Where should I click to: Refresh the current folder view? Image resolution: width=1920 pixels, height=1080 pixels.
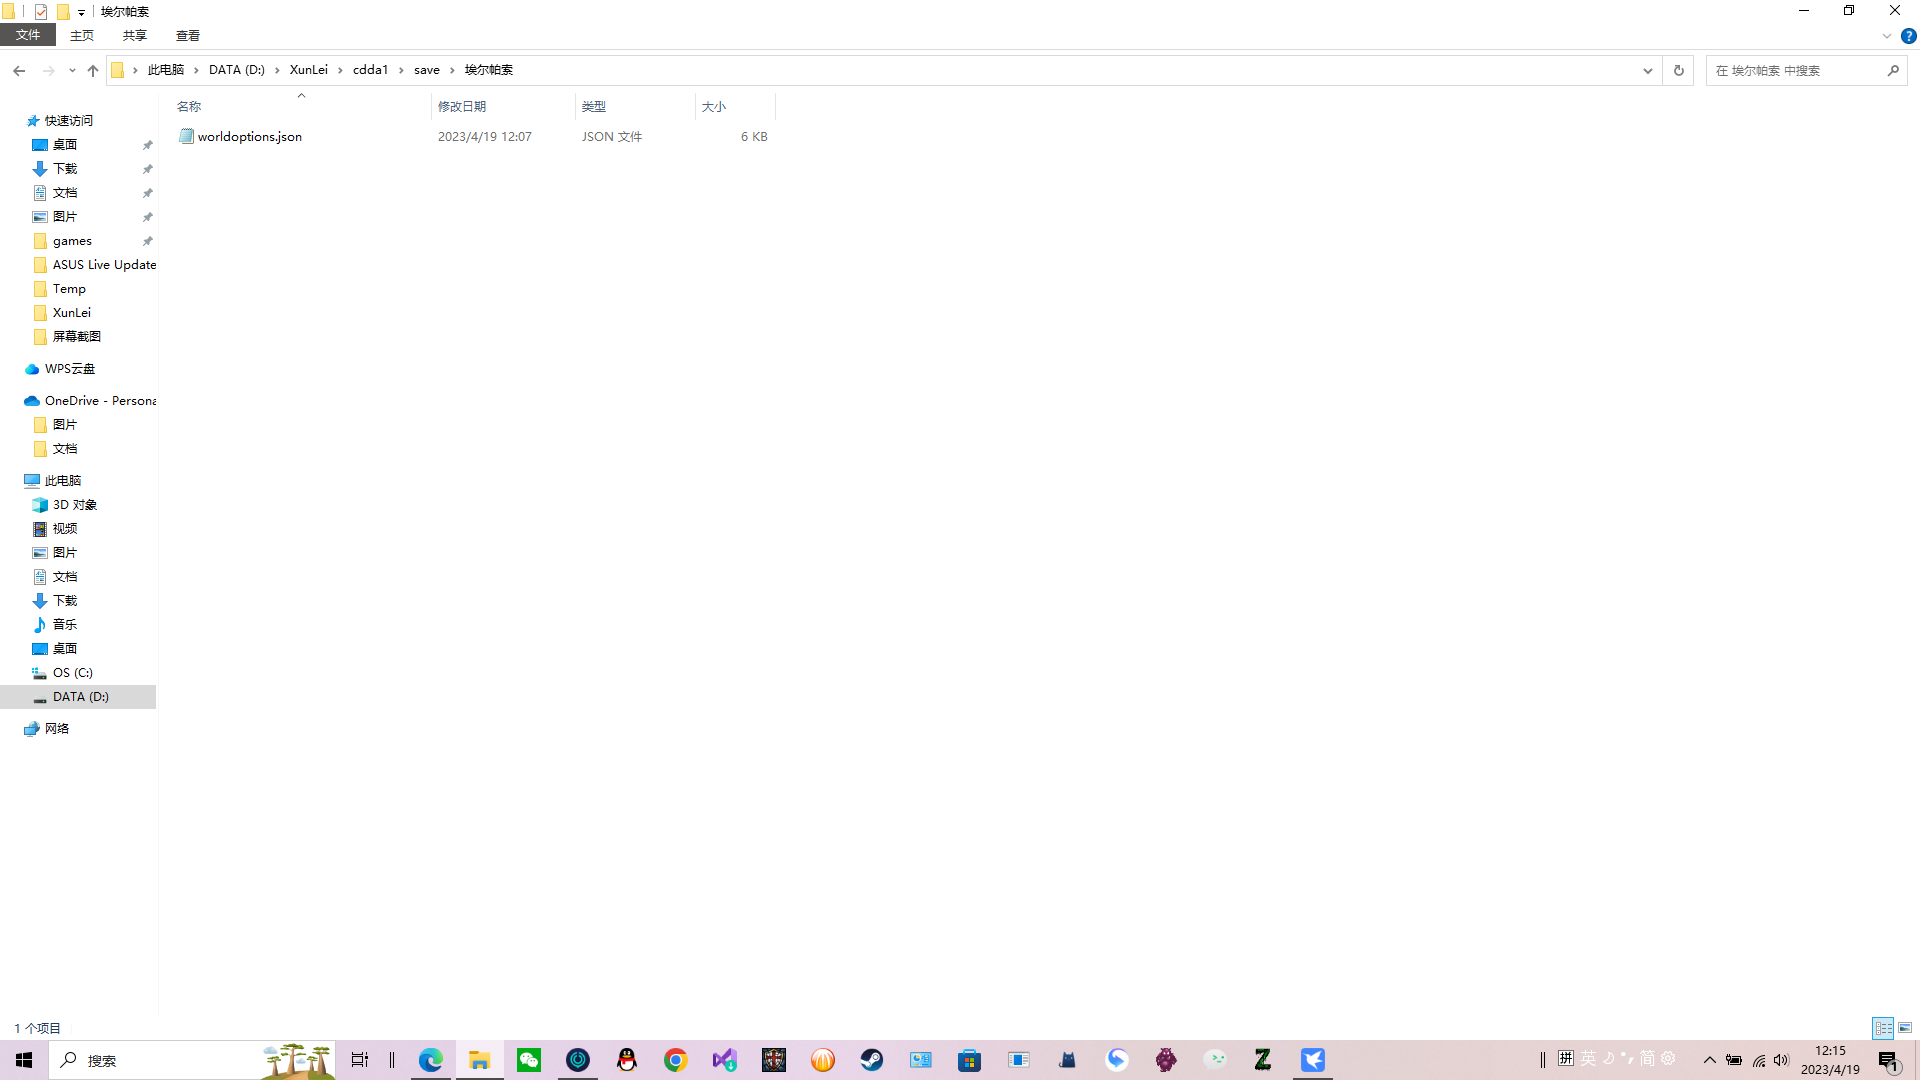[1679, 70]
